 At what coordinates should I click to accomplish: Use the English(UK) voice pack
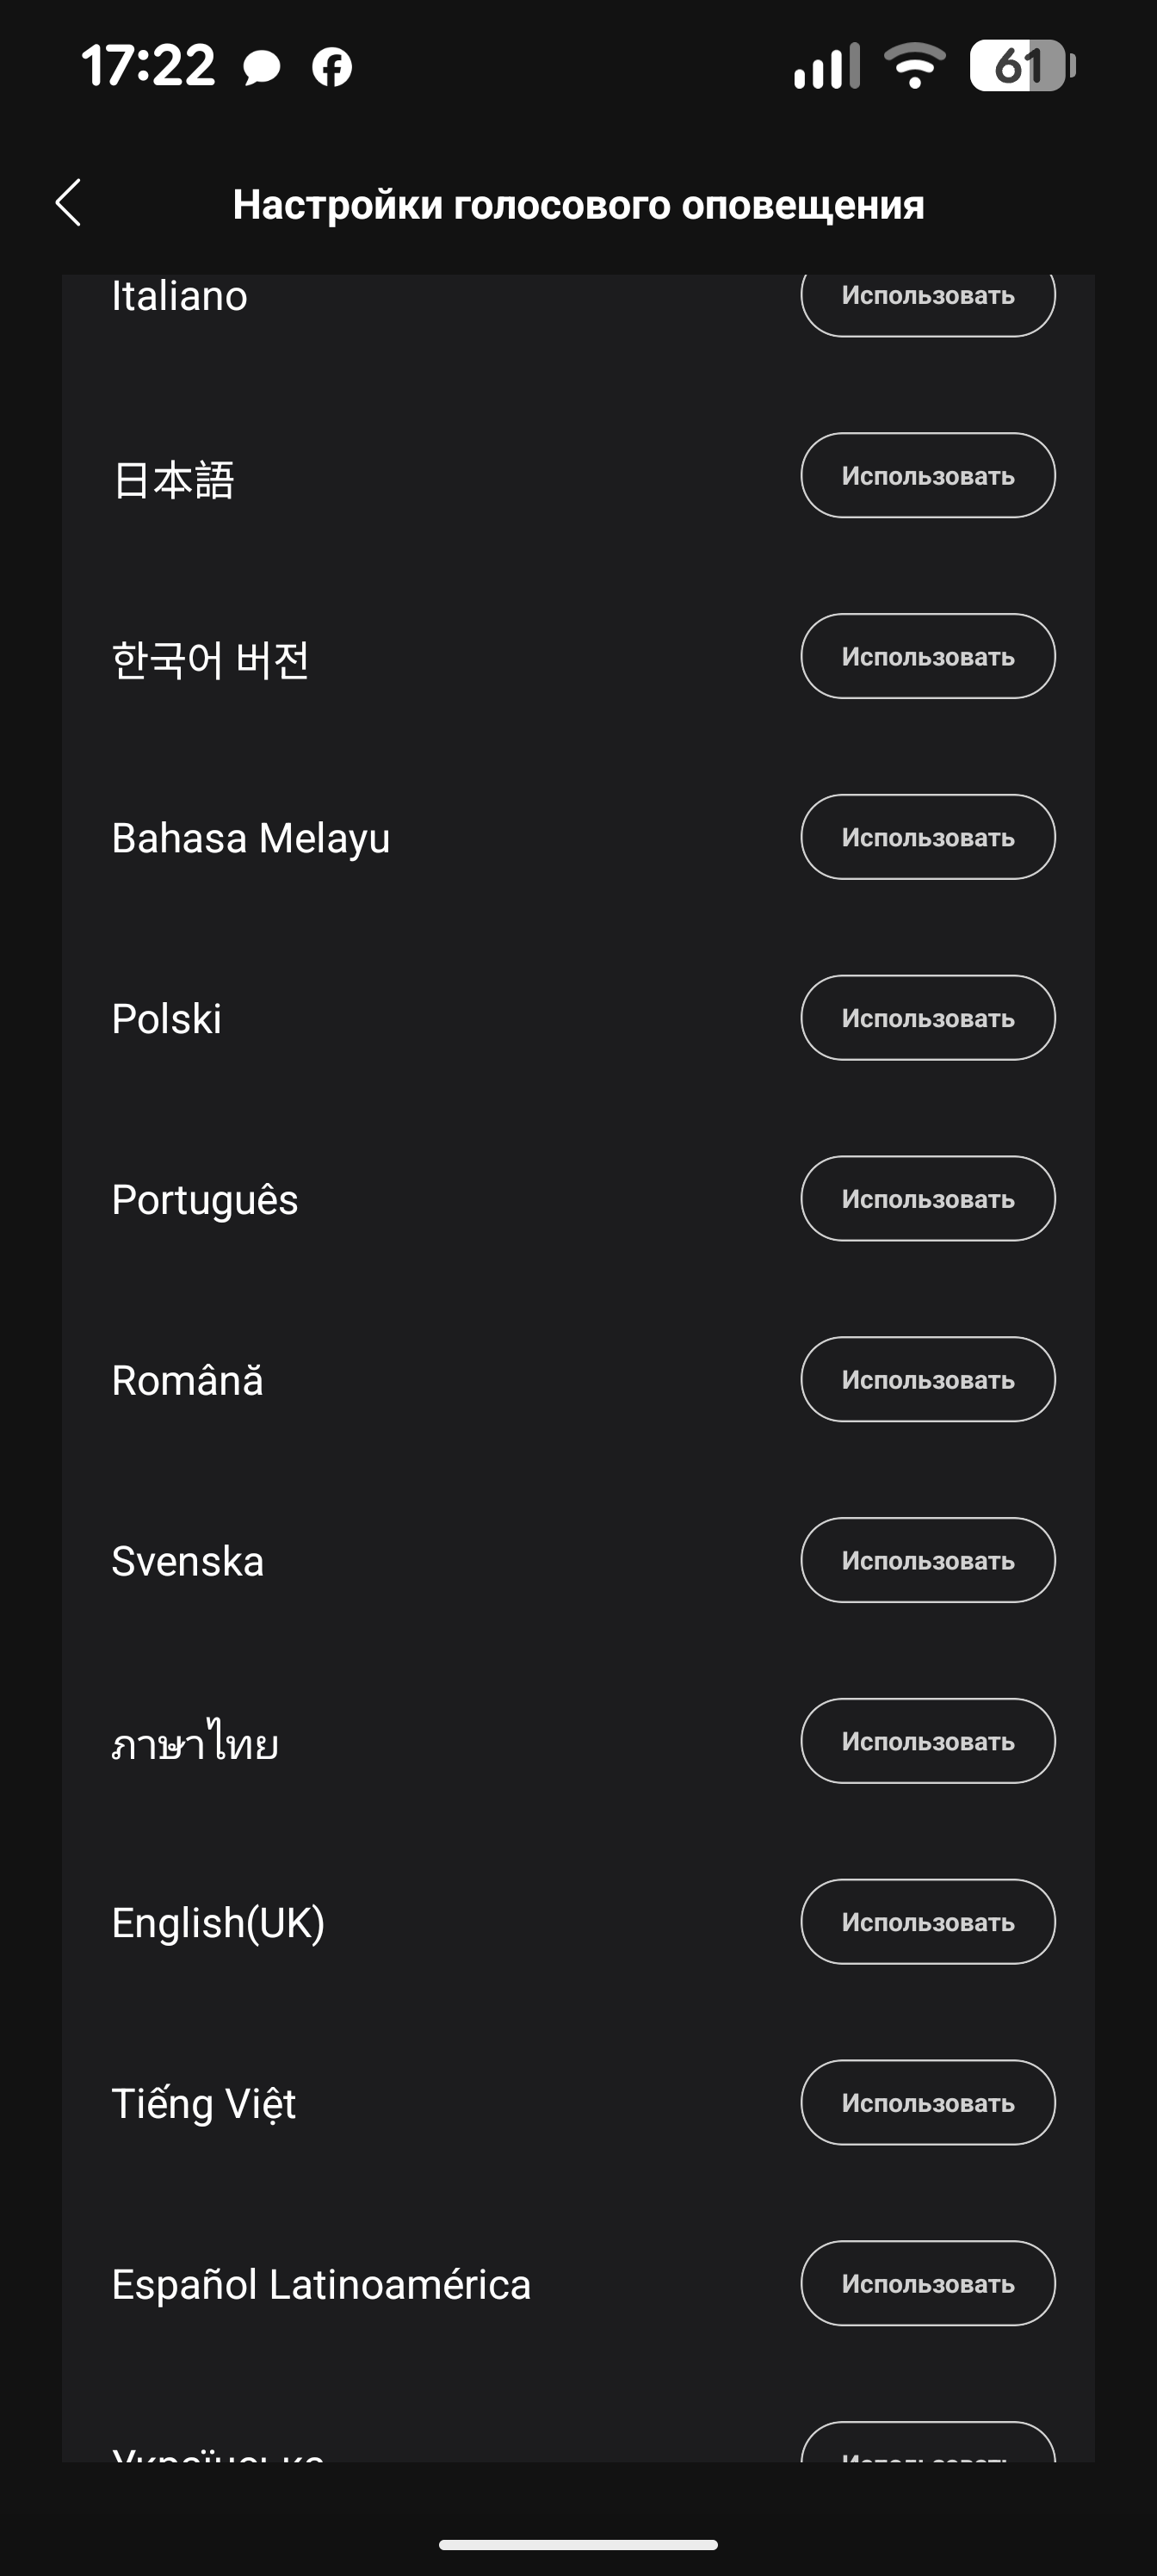pyautogui.click(x=927, y=1922)
